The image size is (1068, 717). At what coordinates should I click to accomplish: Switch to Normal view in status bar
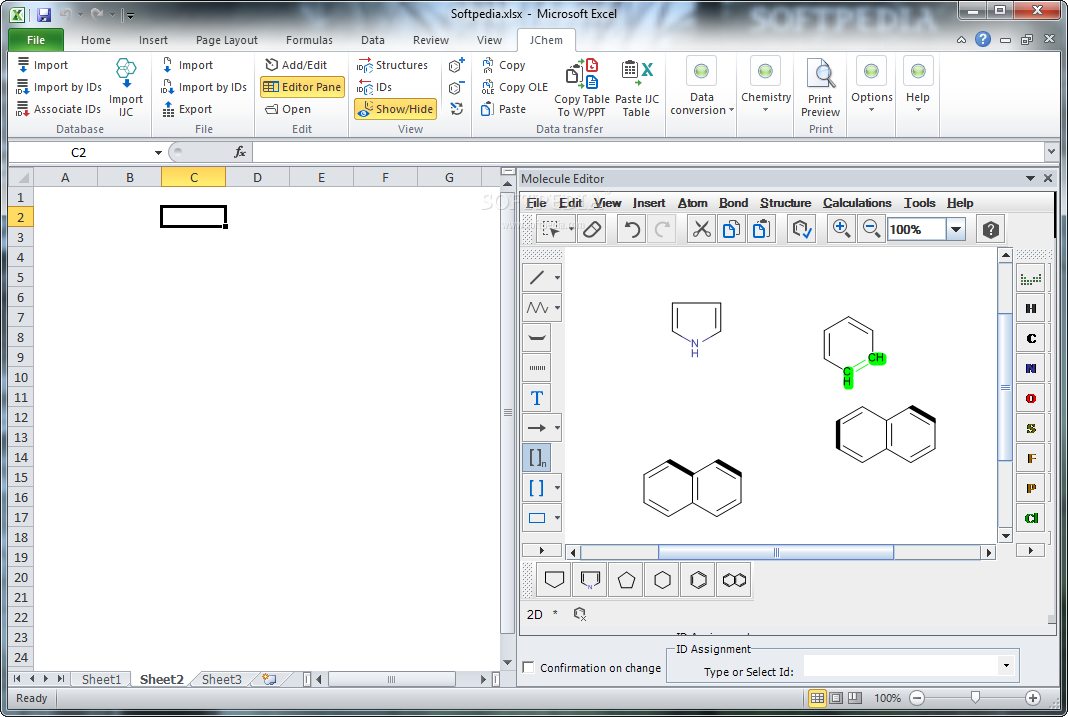tap(817, 698)
